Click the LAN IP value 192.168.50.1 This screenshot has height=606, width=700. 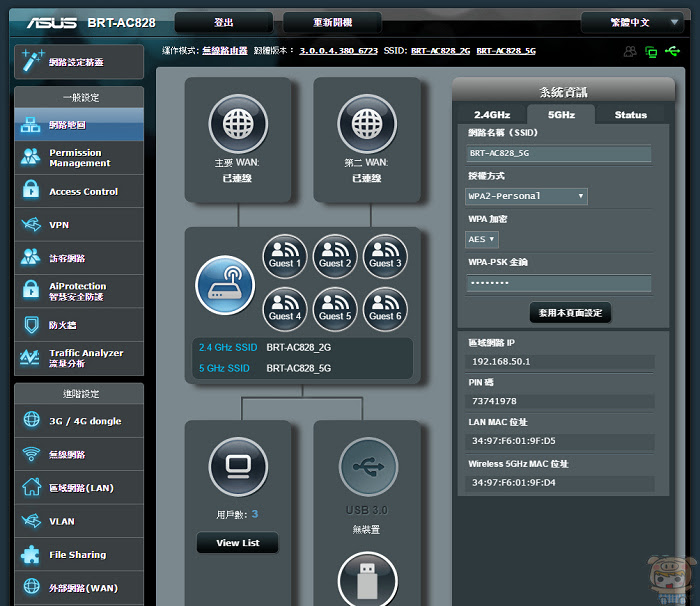pos(501,361)
